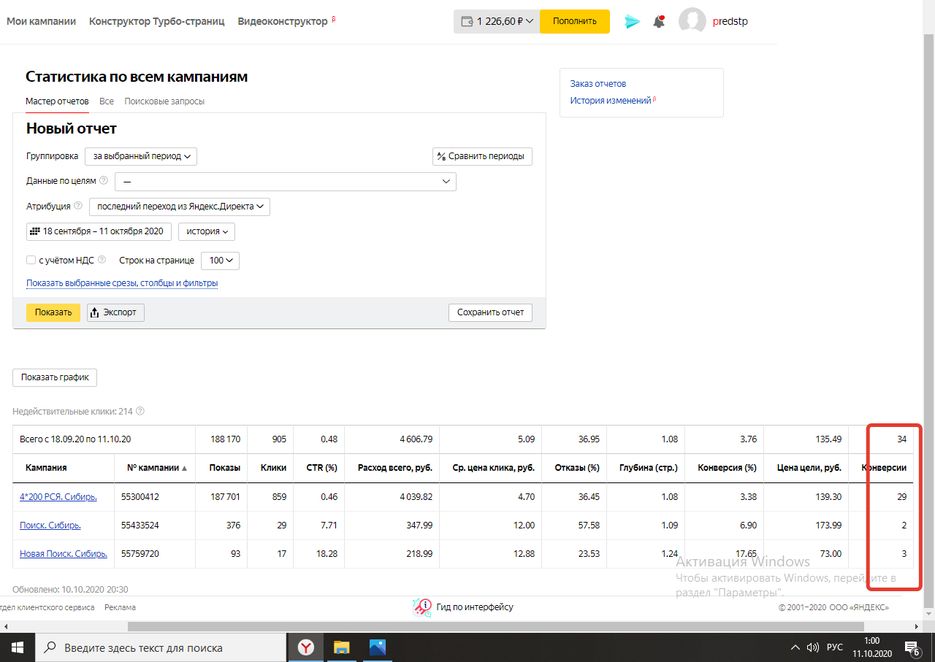This screenshot has width=935, height=662.
Task: Open Заказ отчетов link
Action: (598, 83)
